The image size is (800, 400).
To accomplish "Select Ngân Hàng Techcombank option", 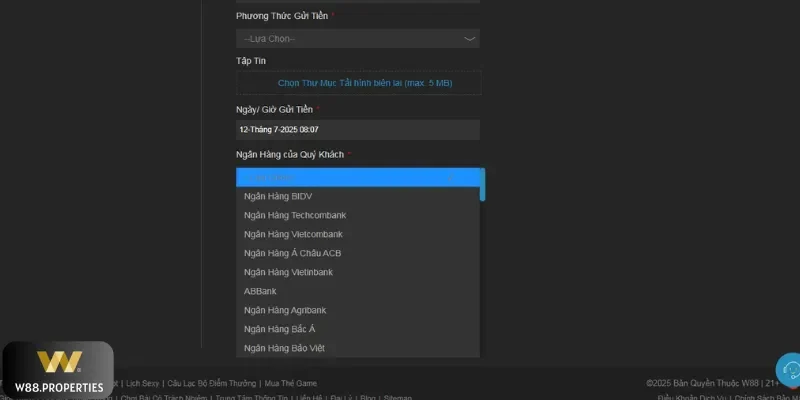I will pyautogui.click(x=295, y=215).
